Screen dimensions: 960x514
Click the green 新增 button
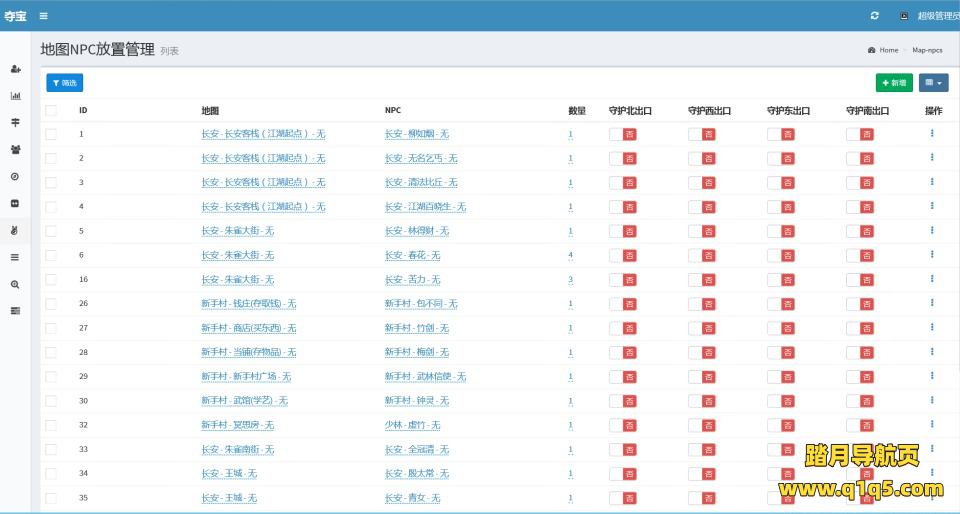893,83
